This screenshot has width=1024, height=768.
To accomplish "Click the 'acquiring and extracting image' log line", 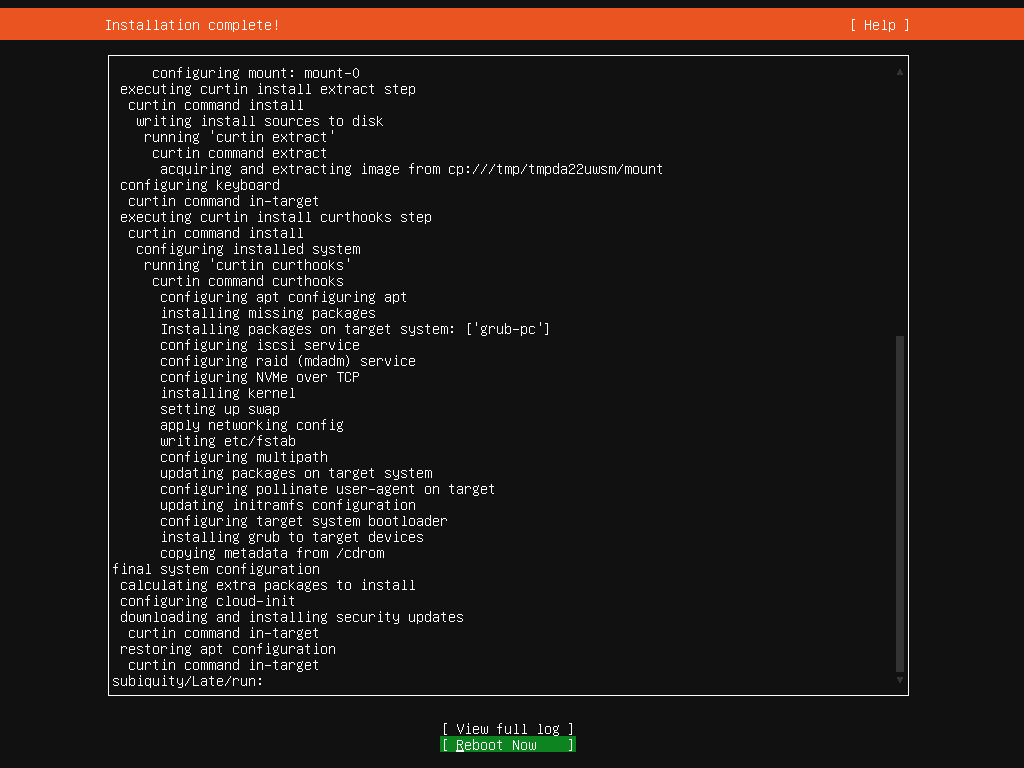I will 411,169.
